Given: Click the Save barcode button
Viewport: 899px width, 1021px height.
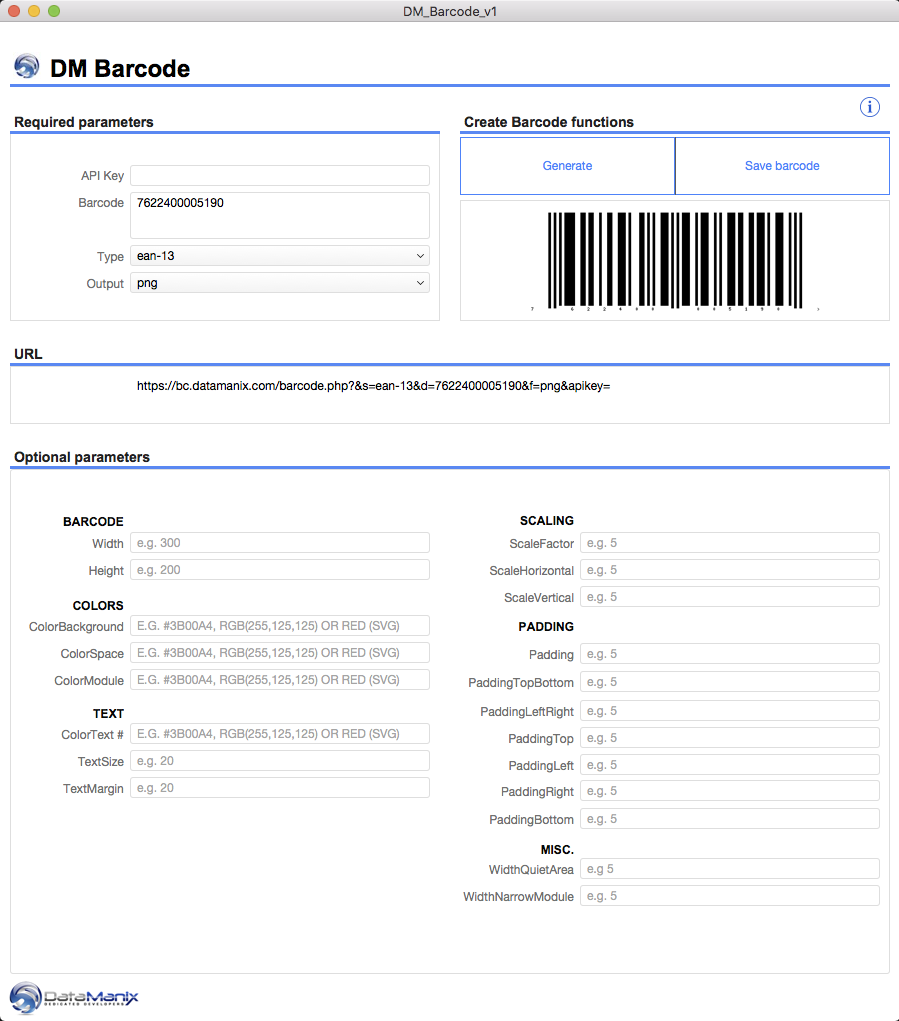Looking at the screenshot, I should click(x=782, y=165).
